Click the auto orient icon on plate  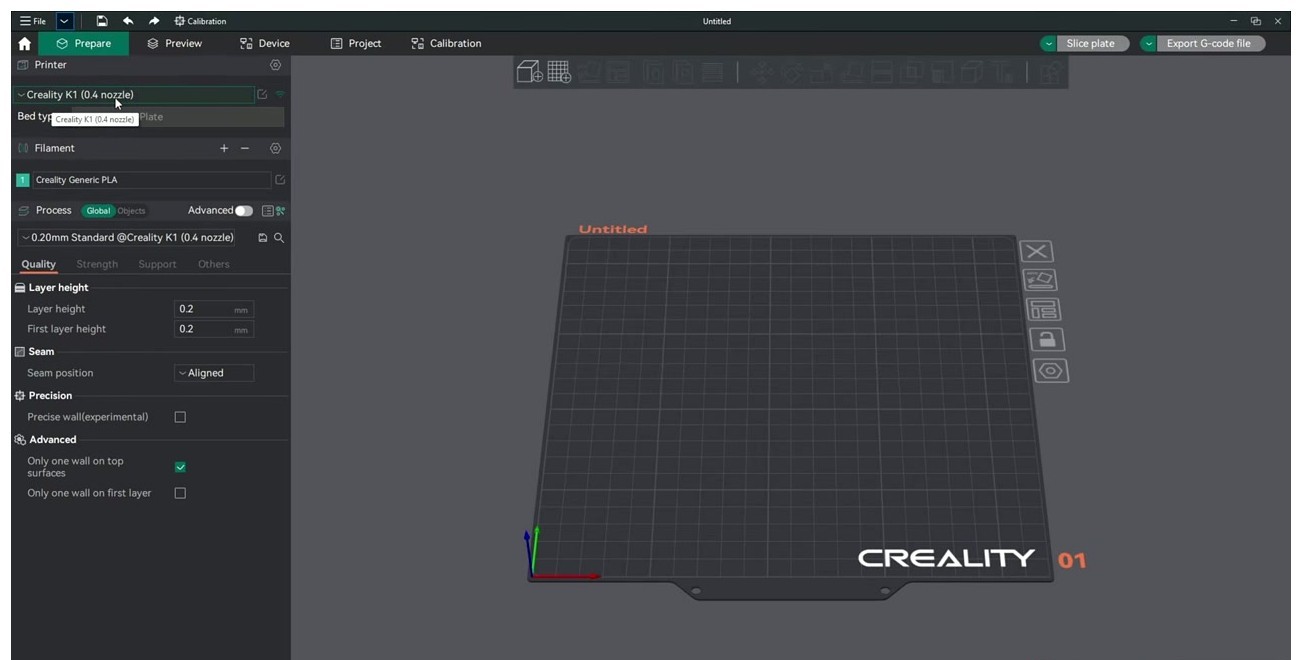(1040, 281)
